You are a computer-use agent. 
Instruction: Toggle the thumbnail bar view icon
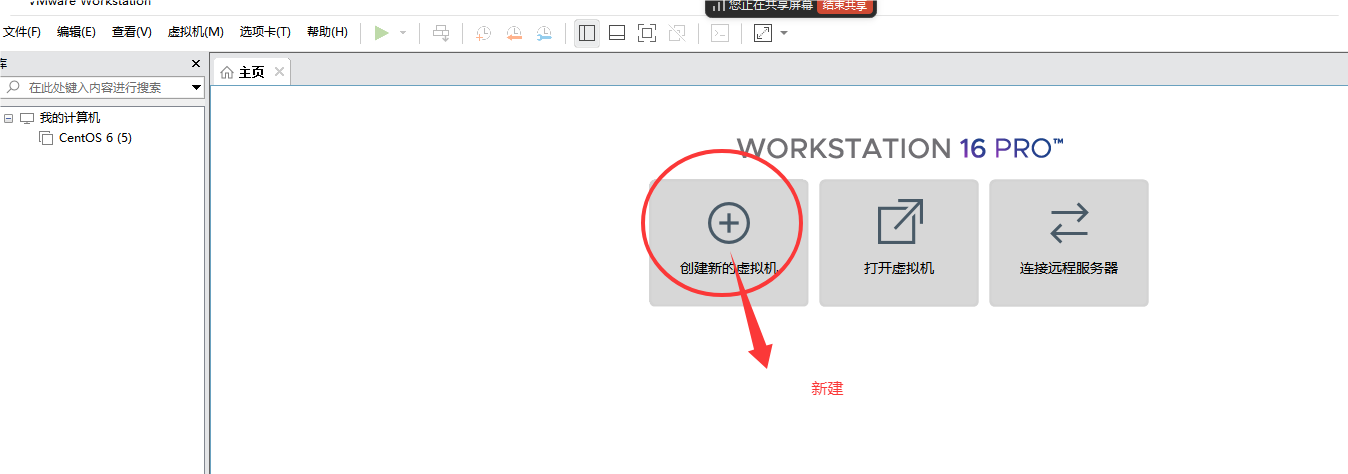click(x=617, y=33)
